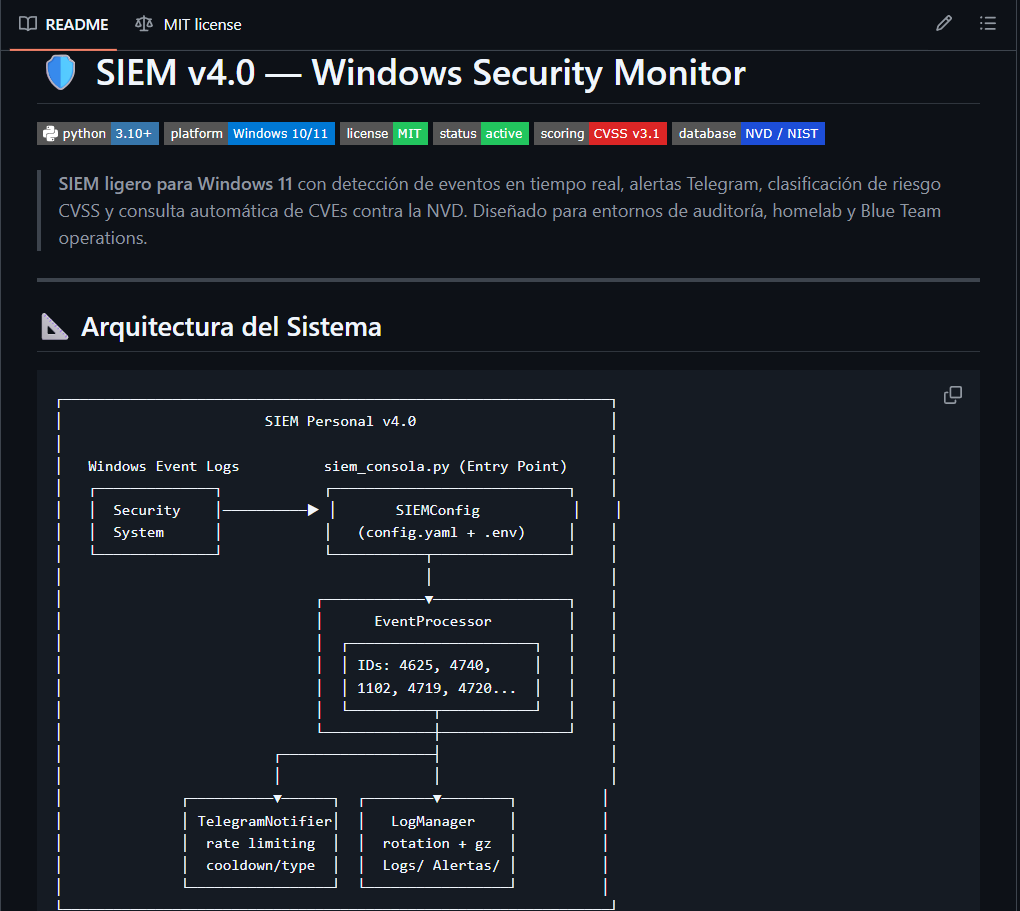Click the Windows 10/11 platform badge
The width and height of the screenshot is (1020, 911).
[x=251, y=133]
